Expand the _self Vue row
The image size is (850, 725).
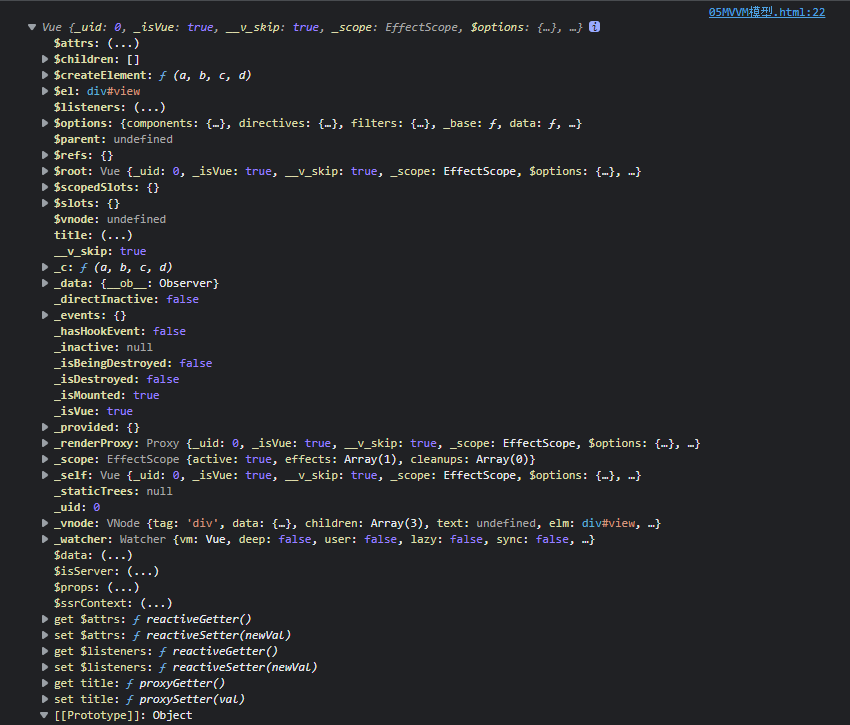pos(45,475)
